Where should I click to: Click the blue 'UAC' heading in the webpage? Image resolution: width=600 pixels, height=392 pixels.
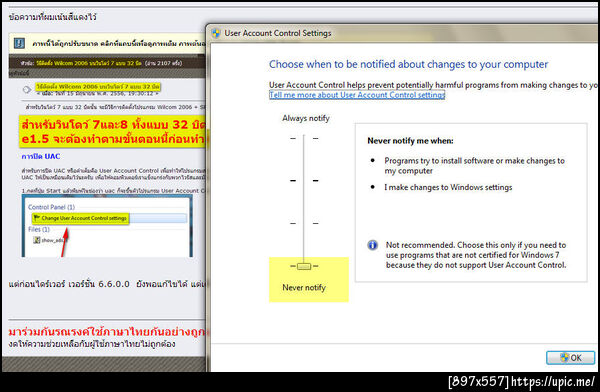pos(41,156)
